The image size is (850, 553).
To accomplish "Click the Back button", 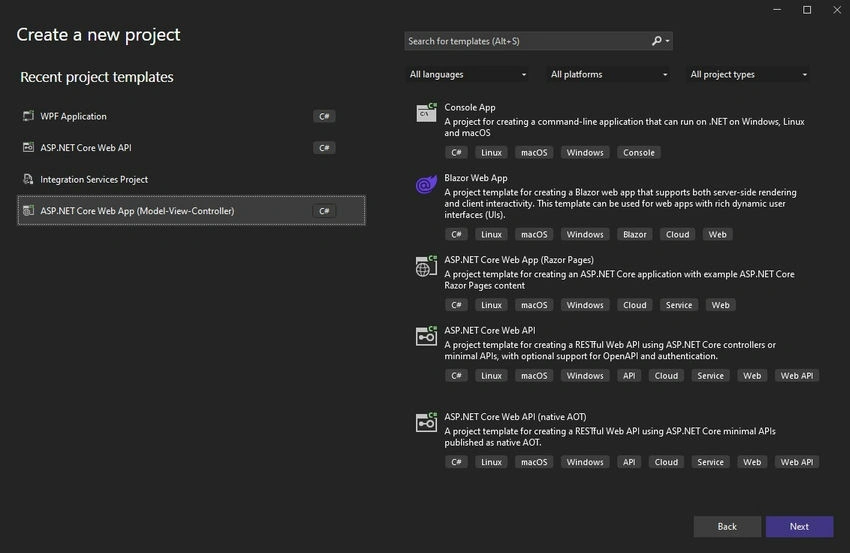I will (x=727, y=526).
